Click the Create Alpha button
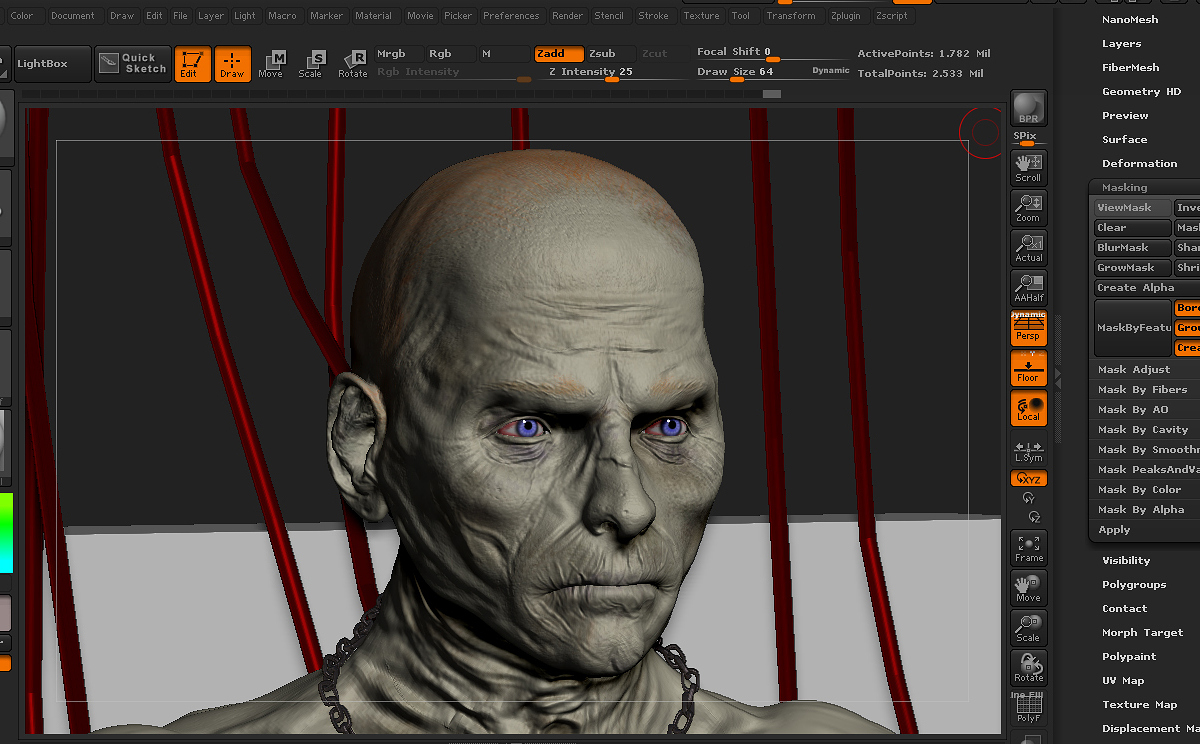Screen dimensions: 1200x744 (x=1146, y=288)
